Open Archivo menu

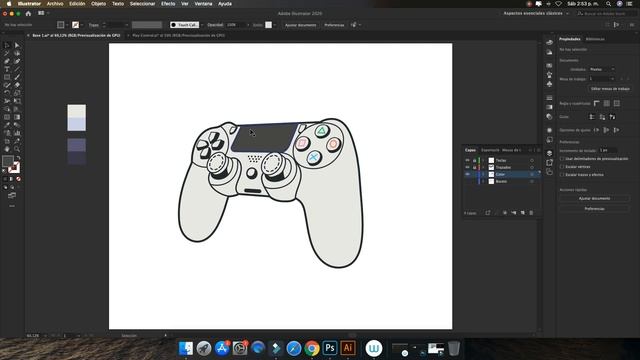click(55, 4)
